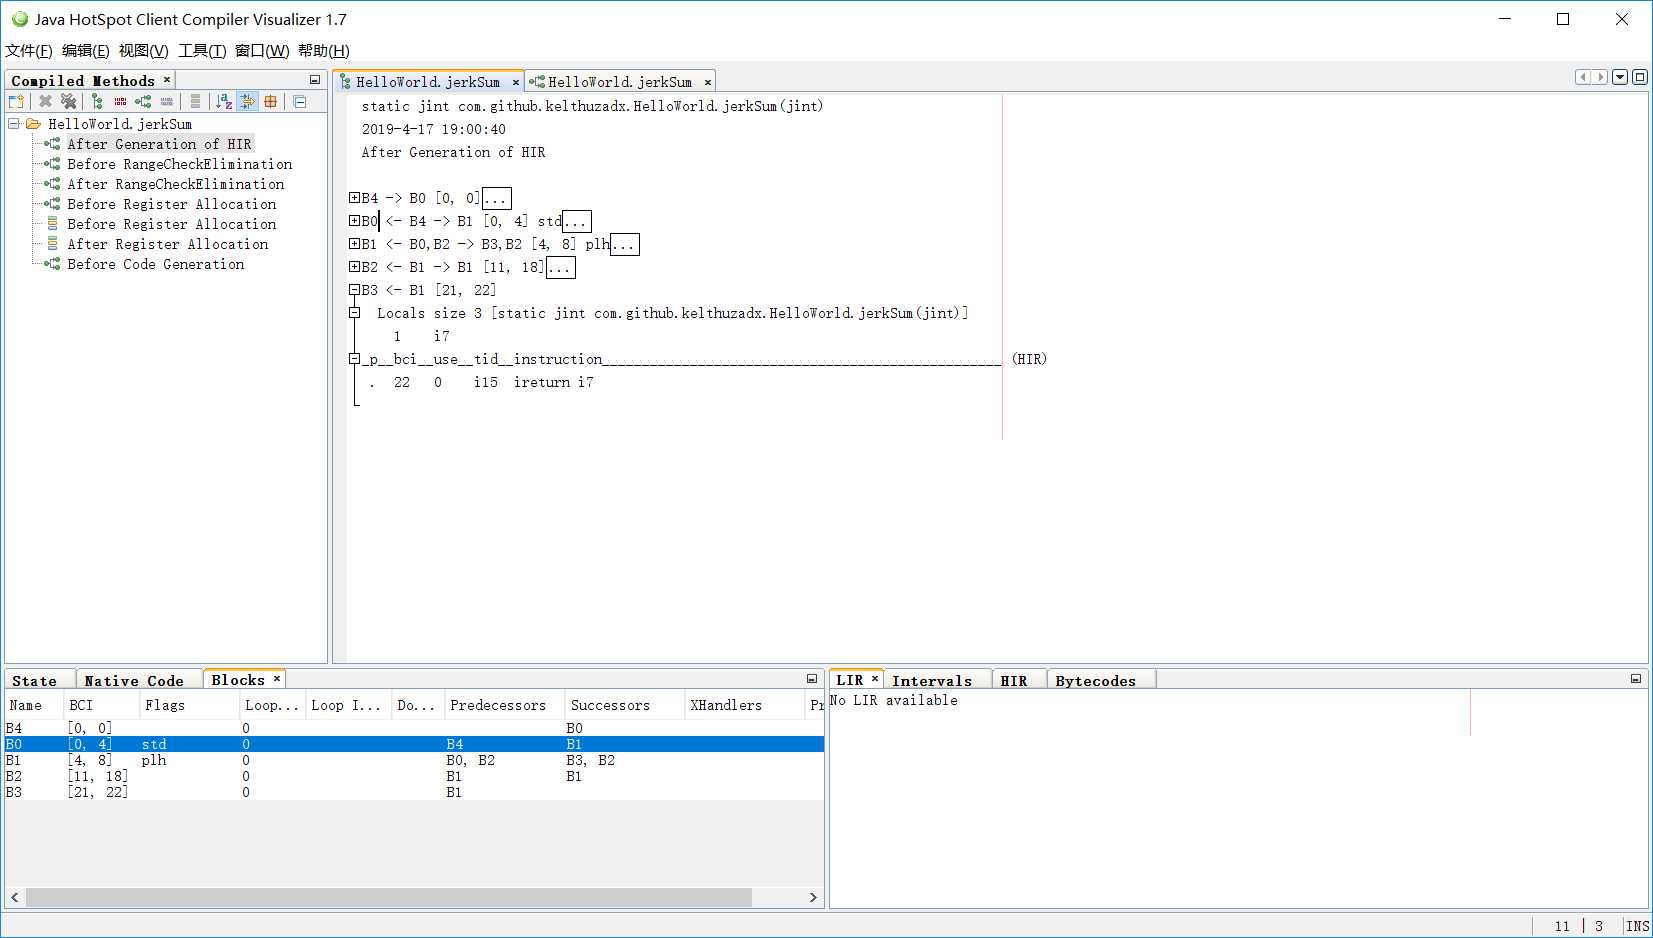Select After Generation of HIR
Screen dimensions: 1653x938
(x=159, y=144)
